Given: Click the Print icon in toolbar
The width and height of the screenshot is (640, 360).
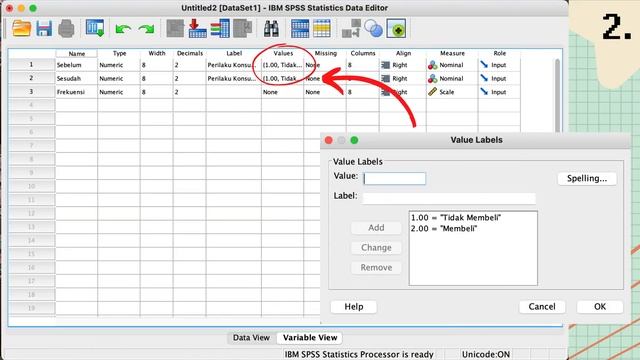Looking at the screenshot, I should (x=66, y=29).
